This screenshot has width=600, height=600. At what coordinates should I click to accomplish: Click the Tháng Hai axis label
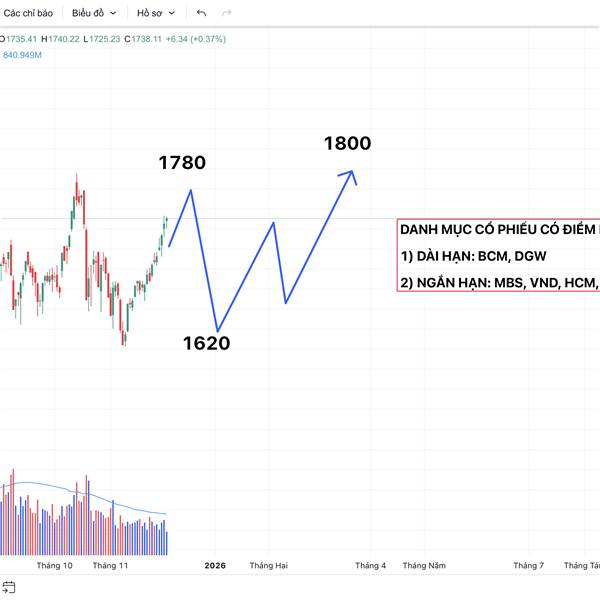click(269, 565)
